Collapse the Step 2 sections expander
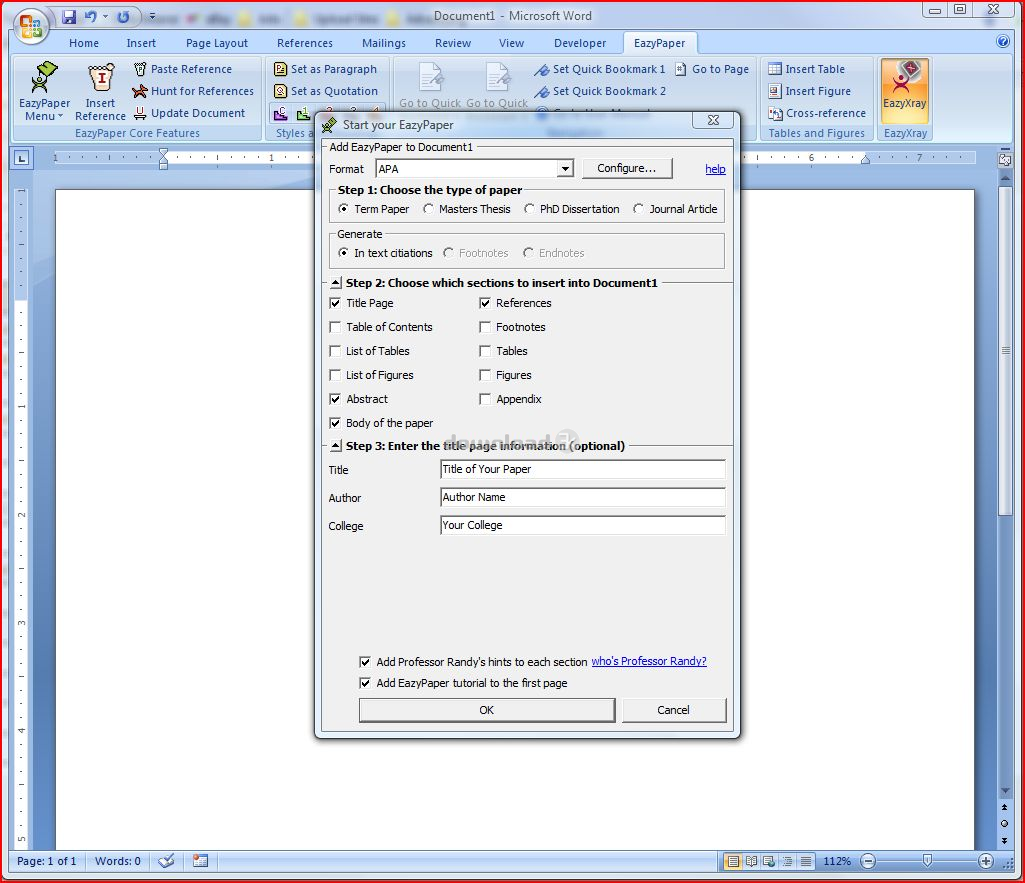This screenshot has width=1025, height=883. [335, 283]
